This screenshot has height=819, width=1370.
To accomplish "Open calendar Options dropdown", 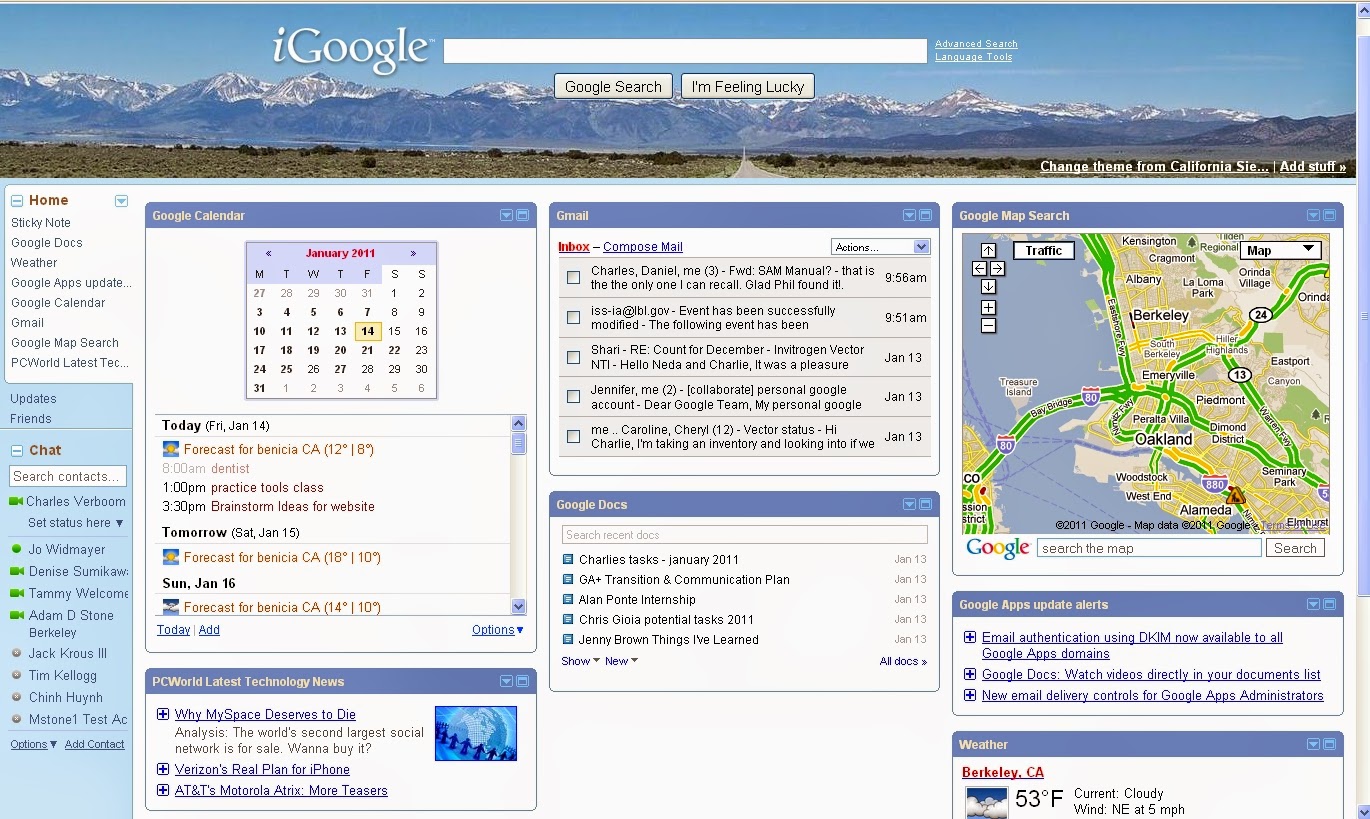I will tap(498, 630).
